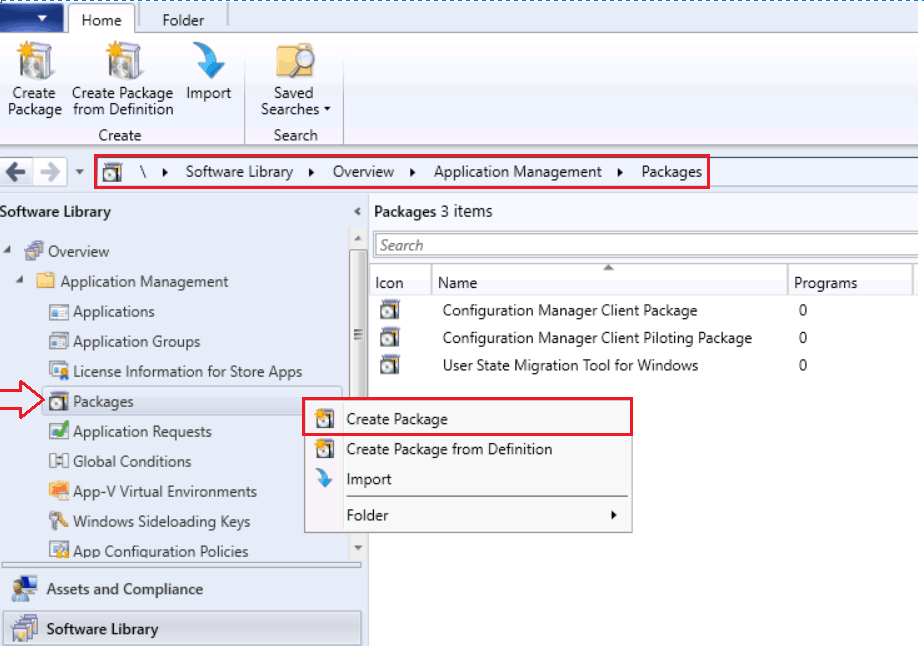Click the Import ribbon arrow icon
Image resolution: width=924 pixels, height=646 pixels.
point(209,60)
